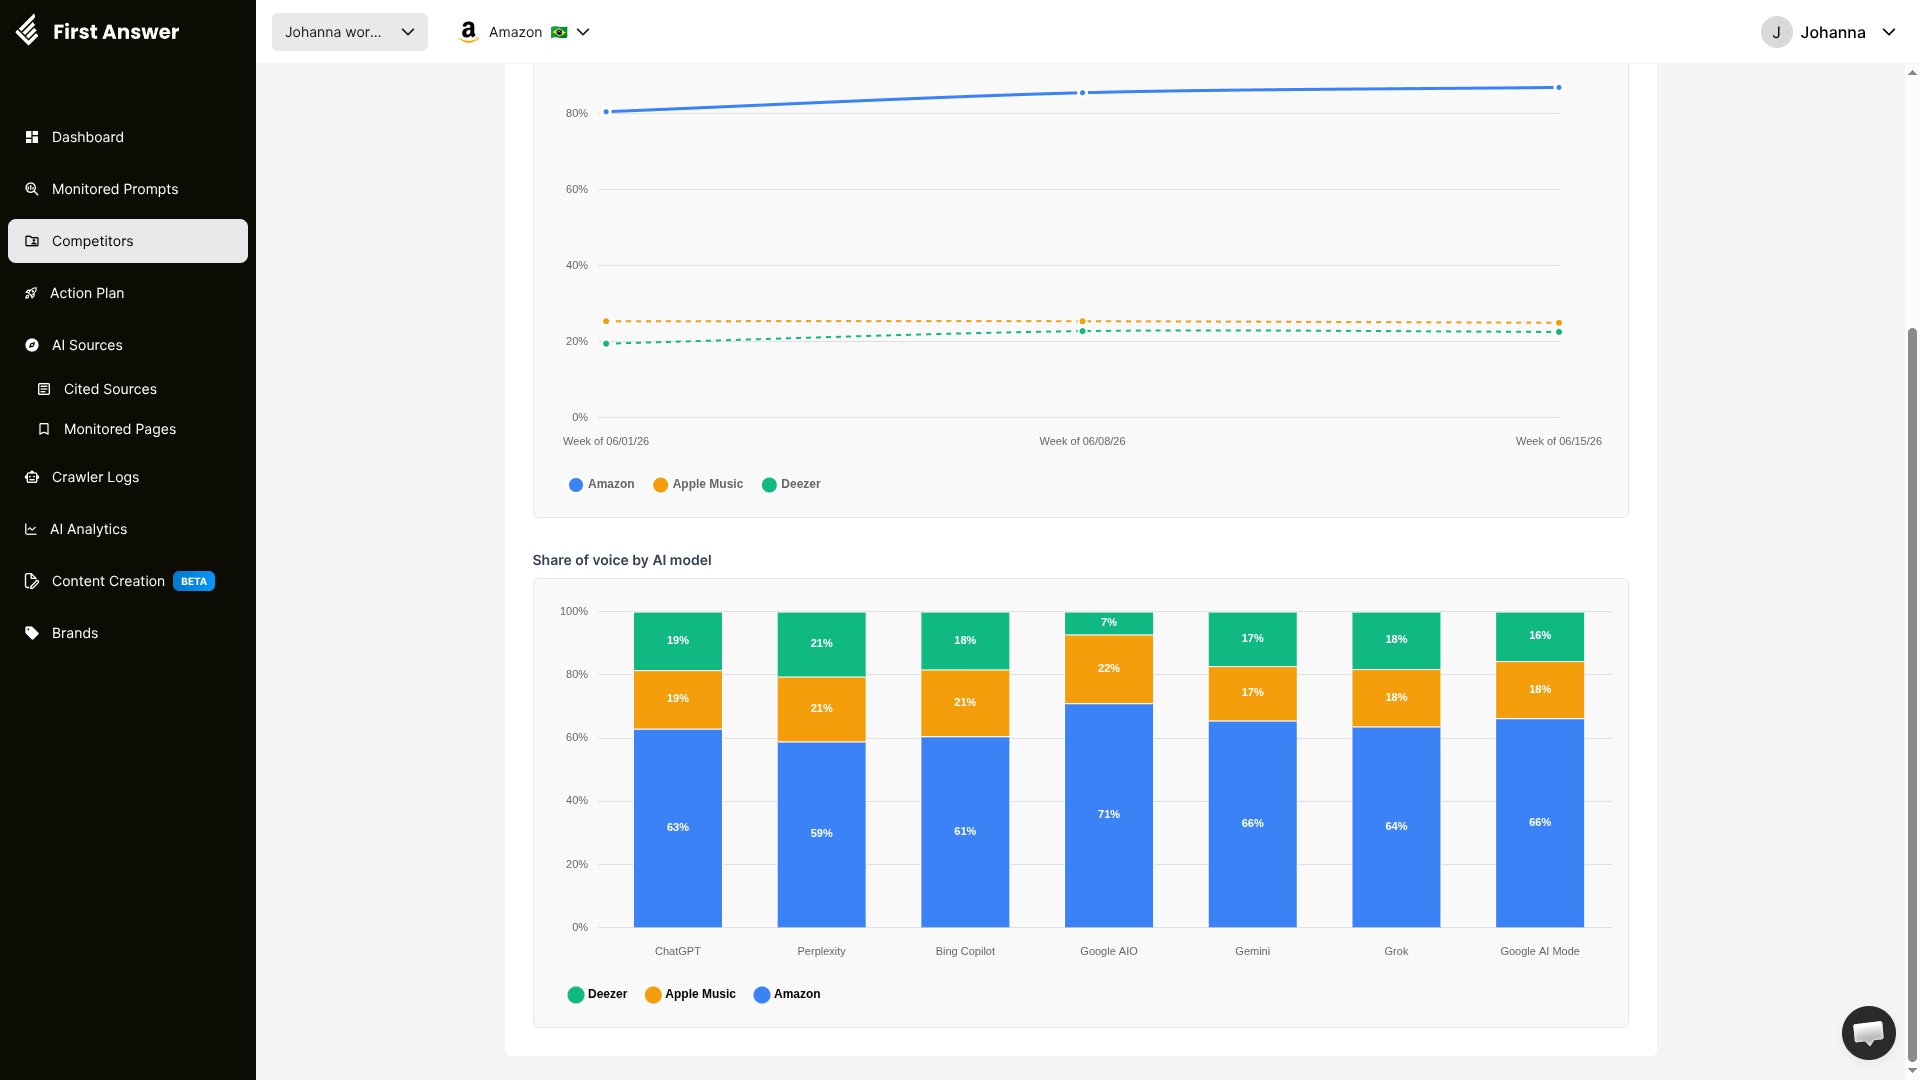The image size is (1920, 1080).
Task: Toggle Deezer series in line chart legend
Action: coord(791,484)
